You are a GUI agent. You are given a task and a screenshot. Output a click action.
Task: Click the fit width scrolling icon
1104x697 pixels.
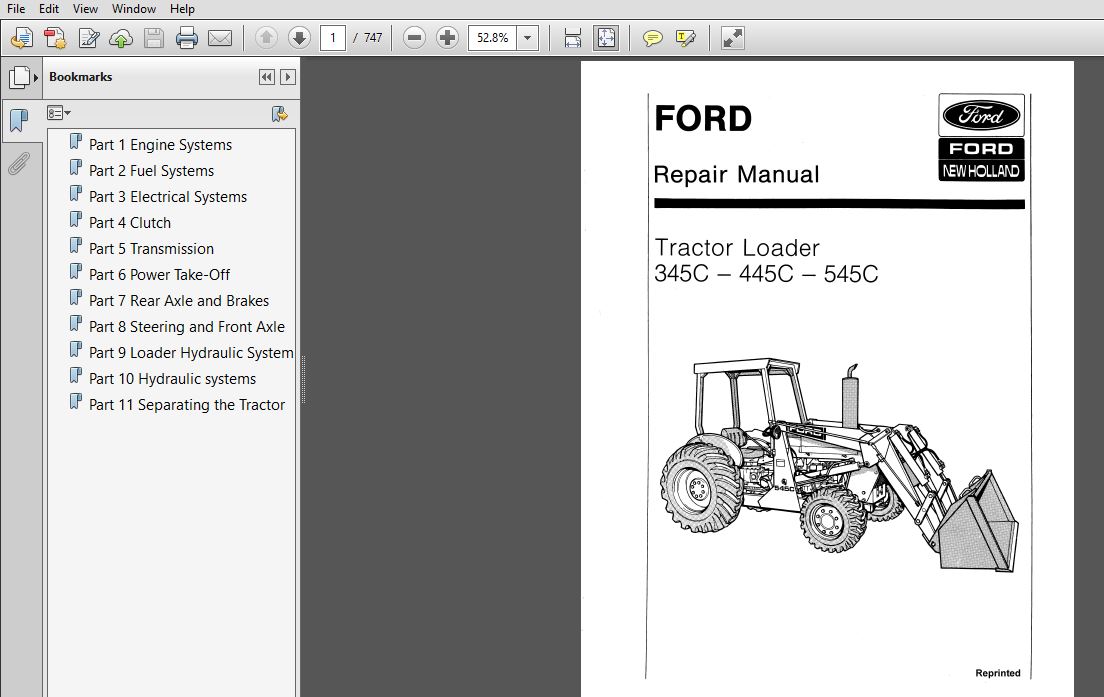572,38
